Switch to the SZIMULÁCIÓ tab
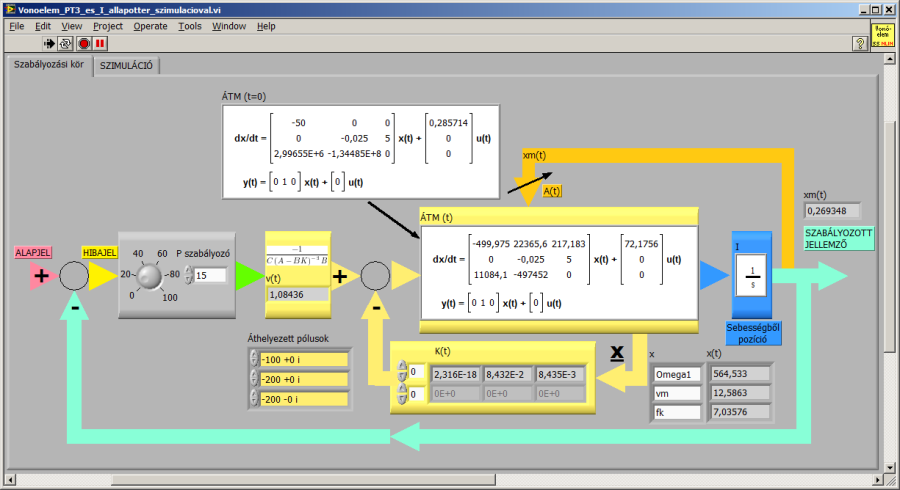The image size is (900, 490). click(126, 66)
